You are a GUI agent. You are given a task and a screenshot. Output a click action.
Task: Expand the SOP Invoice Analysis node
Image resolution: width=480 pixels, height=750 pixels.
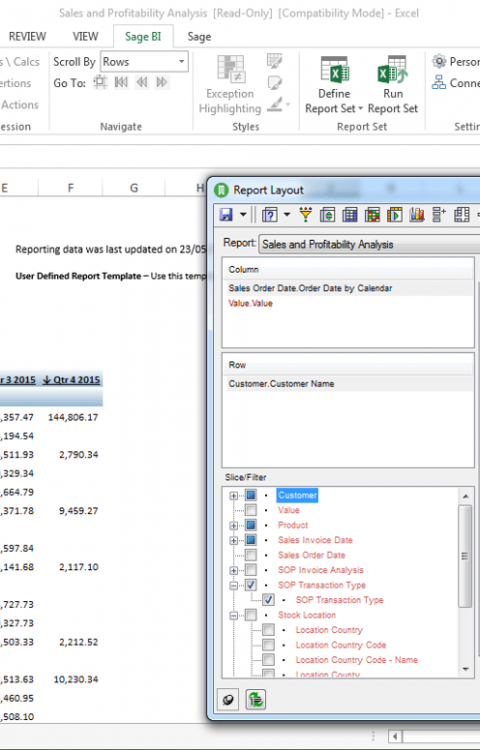pos(233,570)
